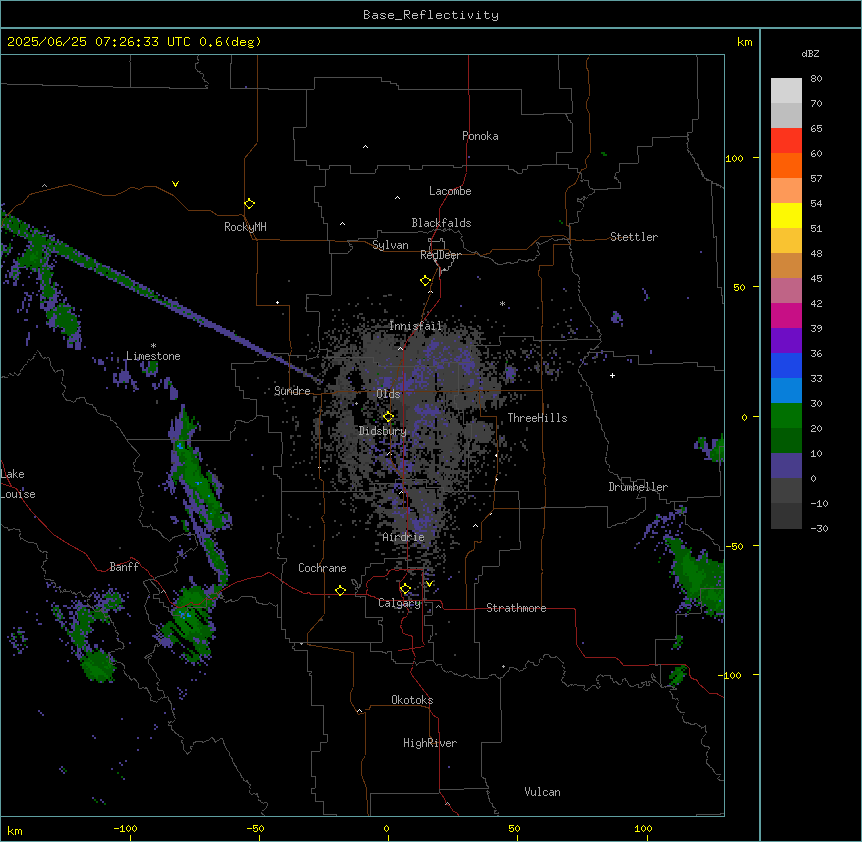Click the Sundre town label
The image size is (862, 842).
coord(292,391)
